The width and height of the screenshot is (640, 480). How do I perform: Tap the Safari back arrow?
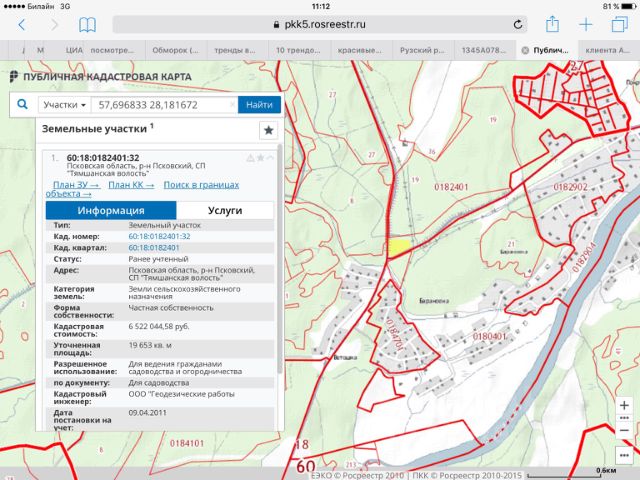point(22,24)
